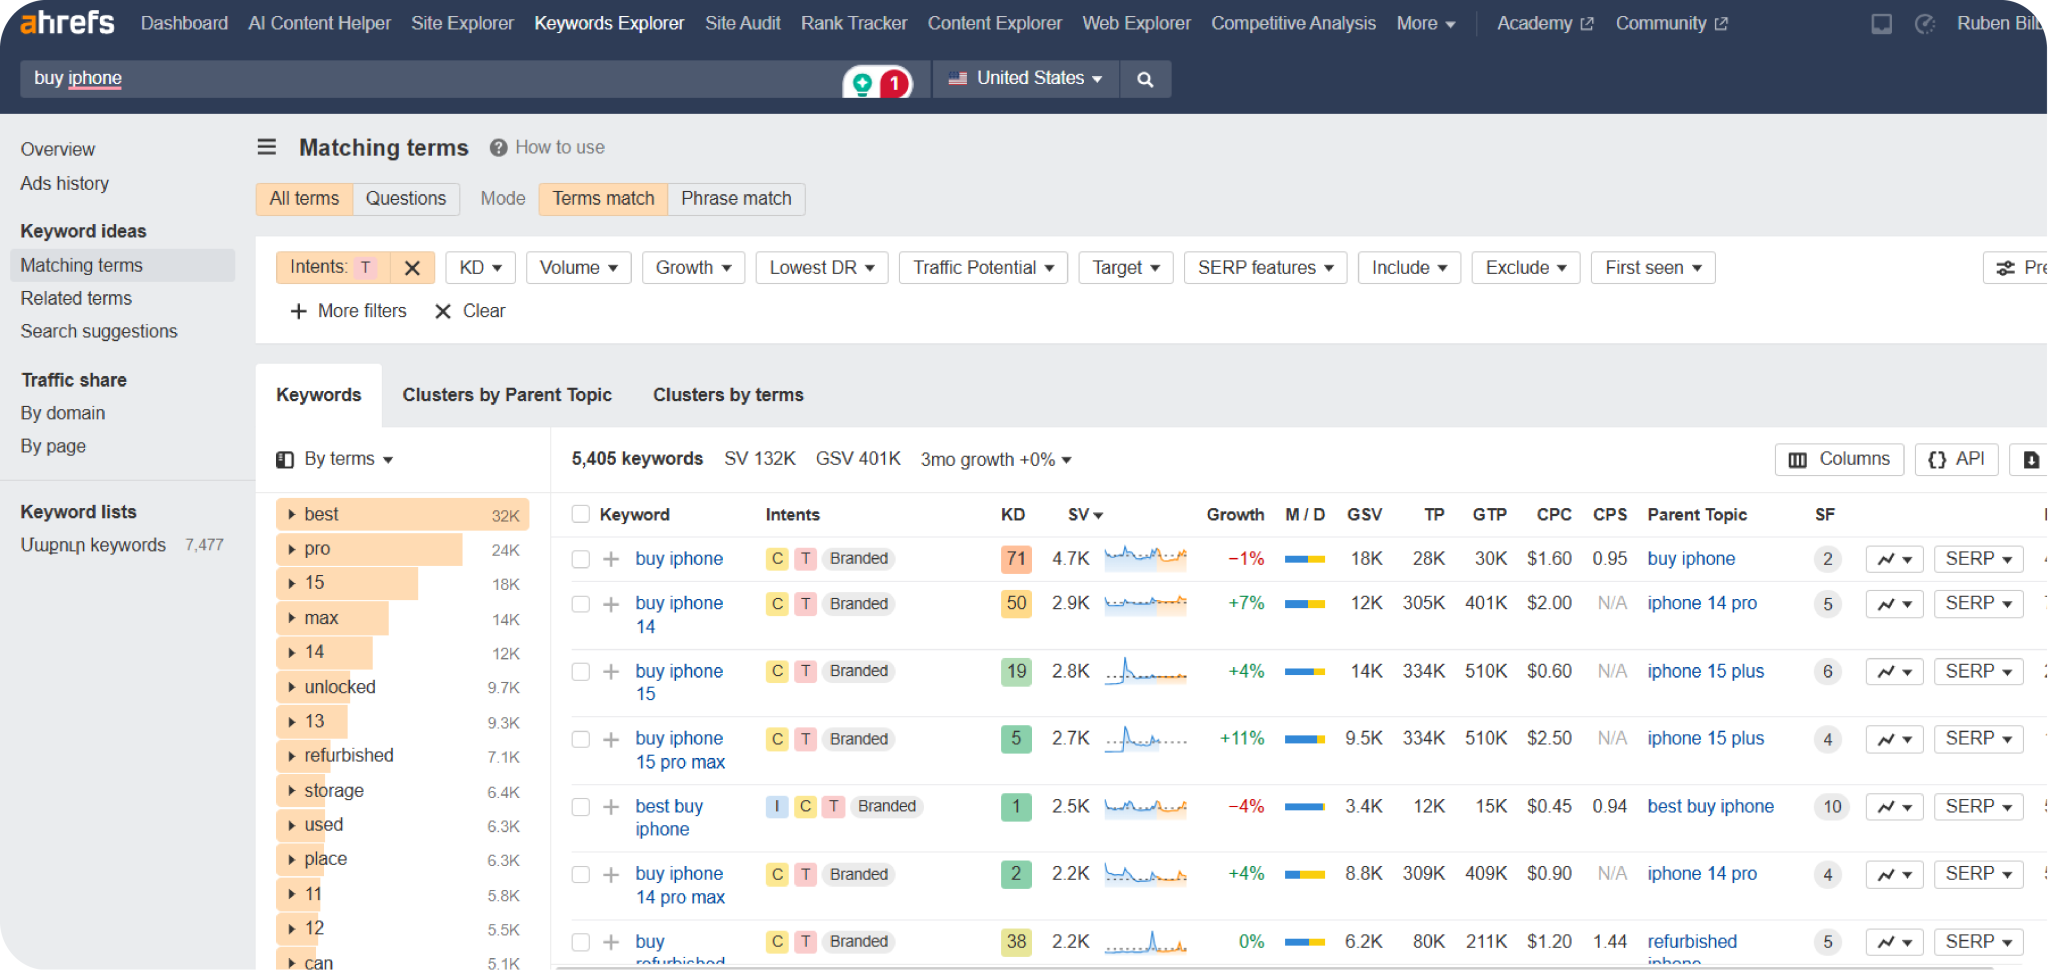
Task: Check the best buy iphone row checkbox
Action: tap(580, 806)
